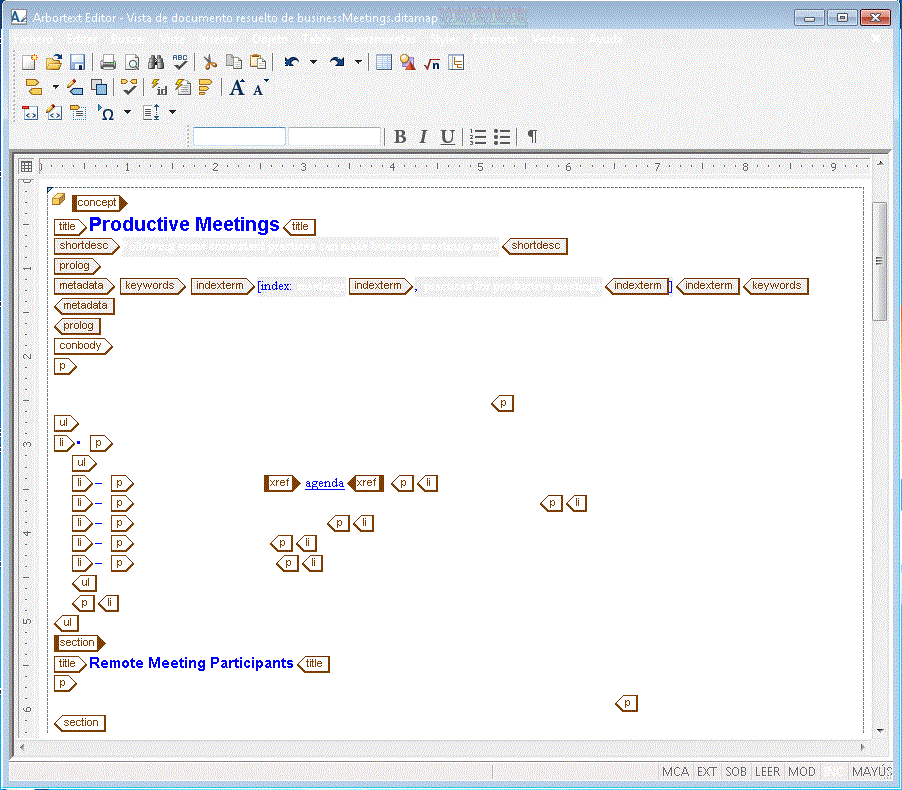Save the document with the floppy disk icon
The height and width of the screenshot is (790, 902).
pos(77,62)
